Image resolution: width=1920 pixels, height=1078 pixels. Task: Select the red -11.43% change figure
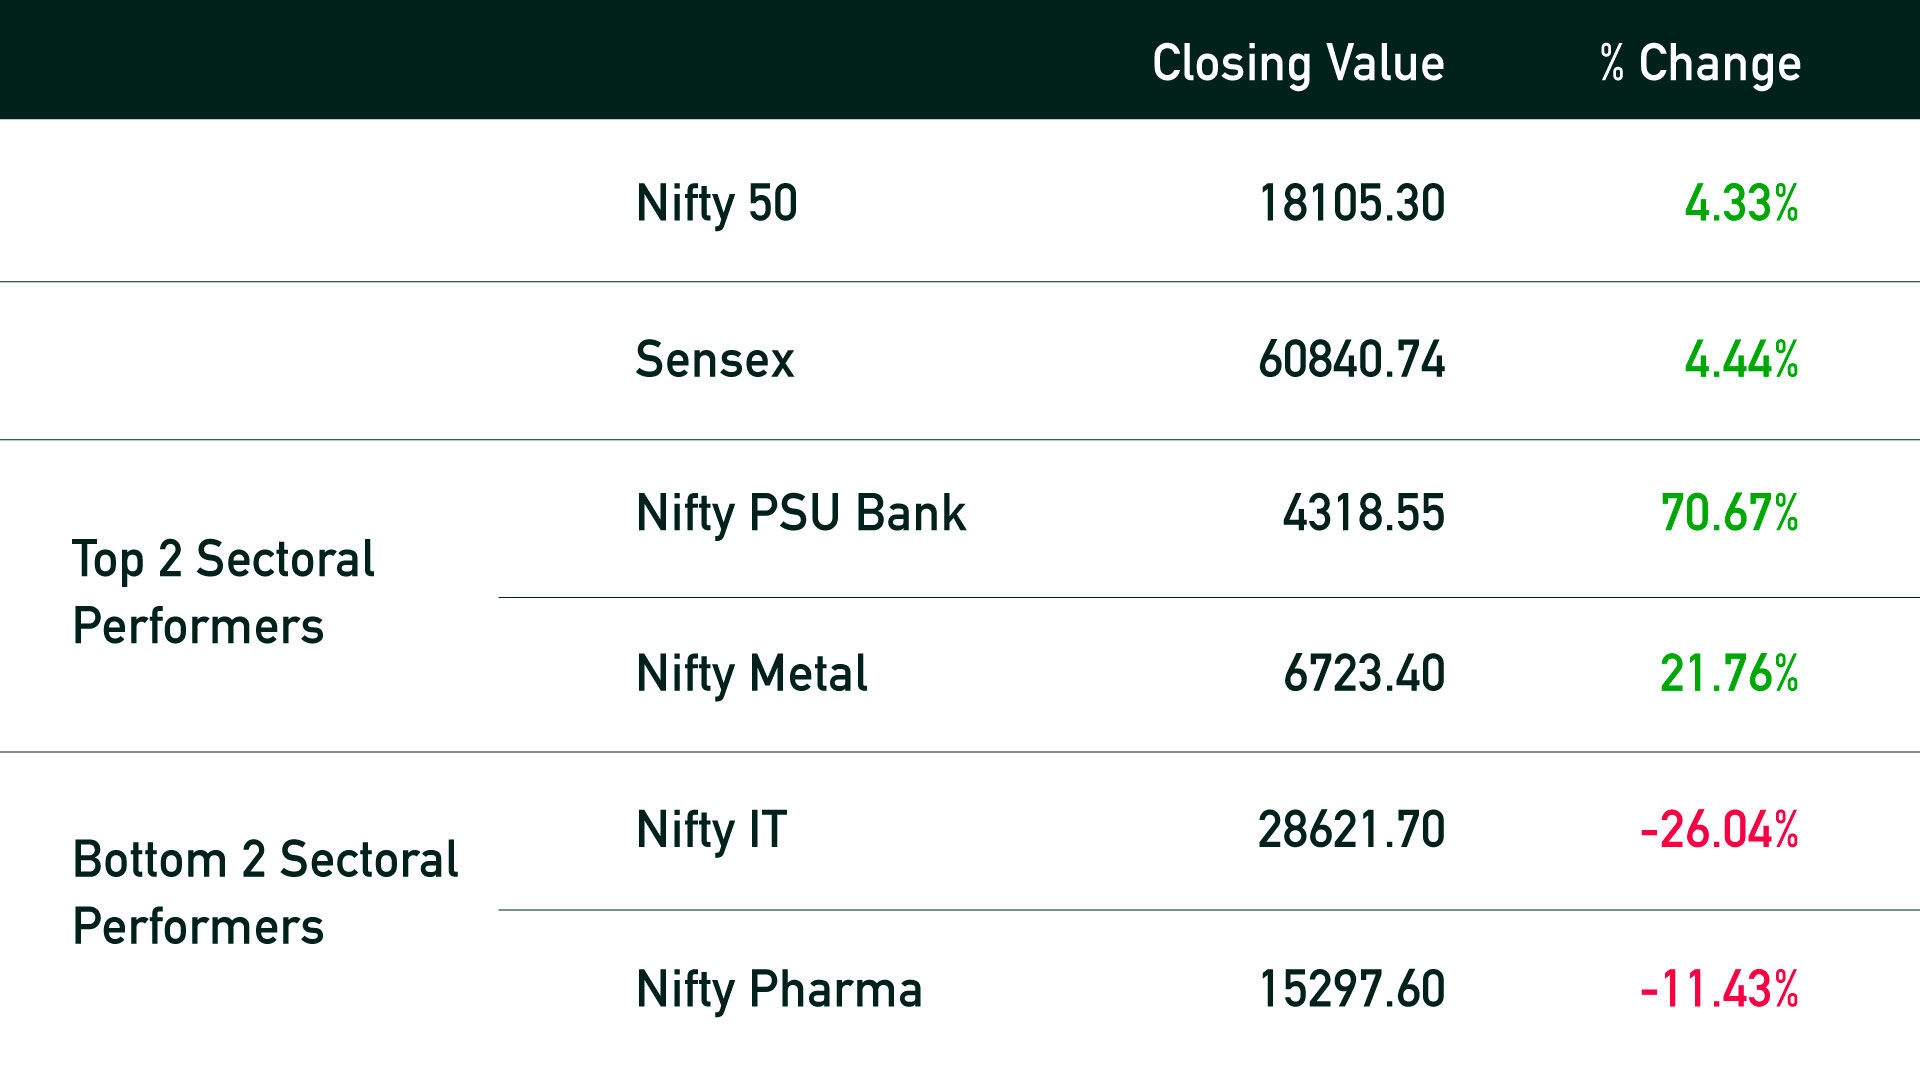pos(1720,989)
